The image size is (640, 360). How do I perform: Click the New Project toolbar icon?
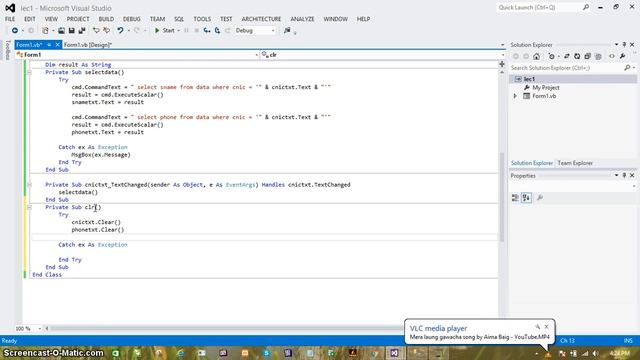(x=45, y=31)
